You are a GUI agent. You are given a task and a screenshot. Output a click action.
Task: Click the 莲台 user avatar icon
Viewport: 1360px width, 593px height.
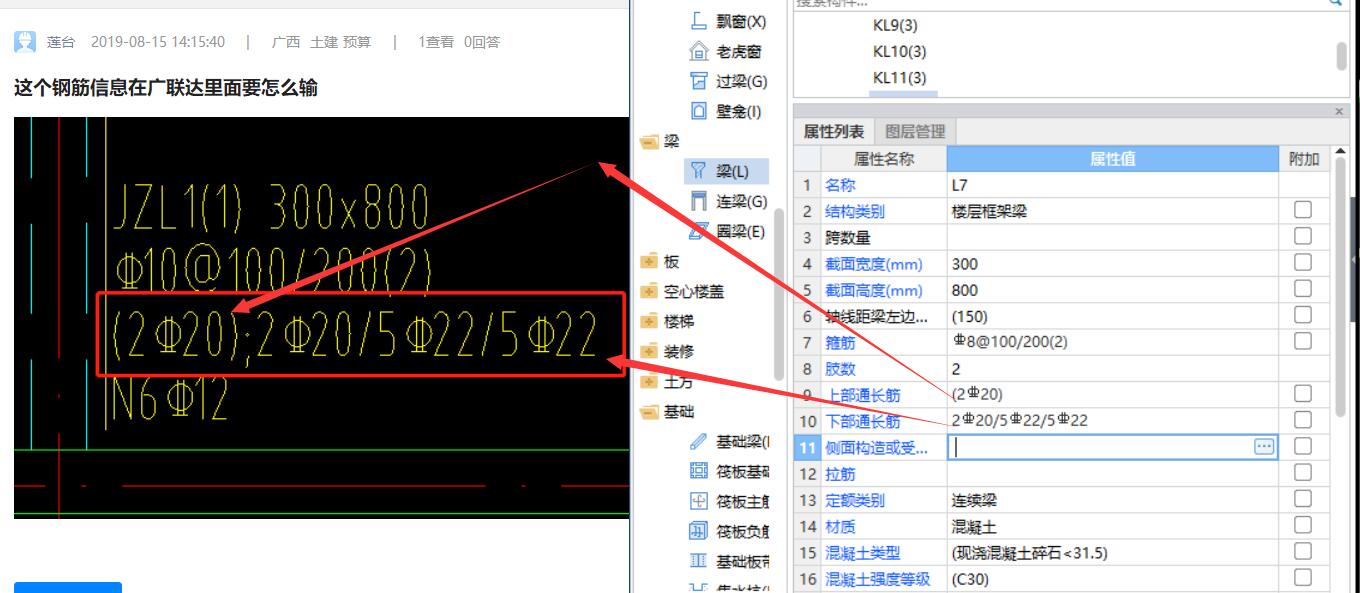[x=25, y=42]
